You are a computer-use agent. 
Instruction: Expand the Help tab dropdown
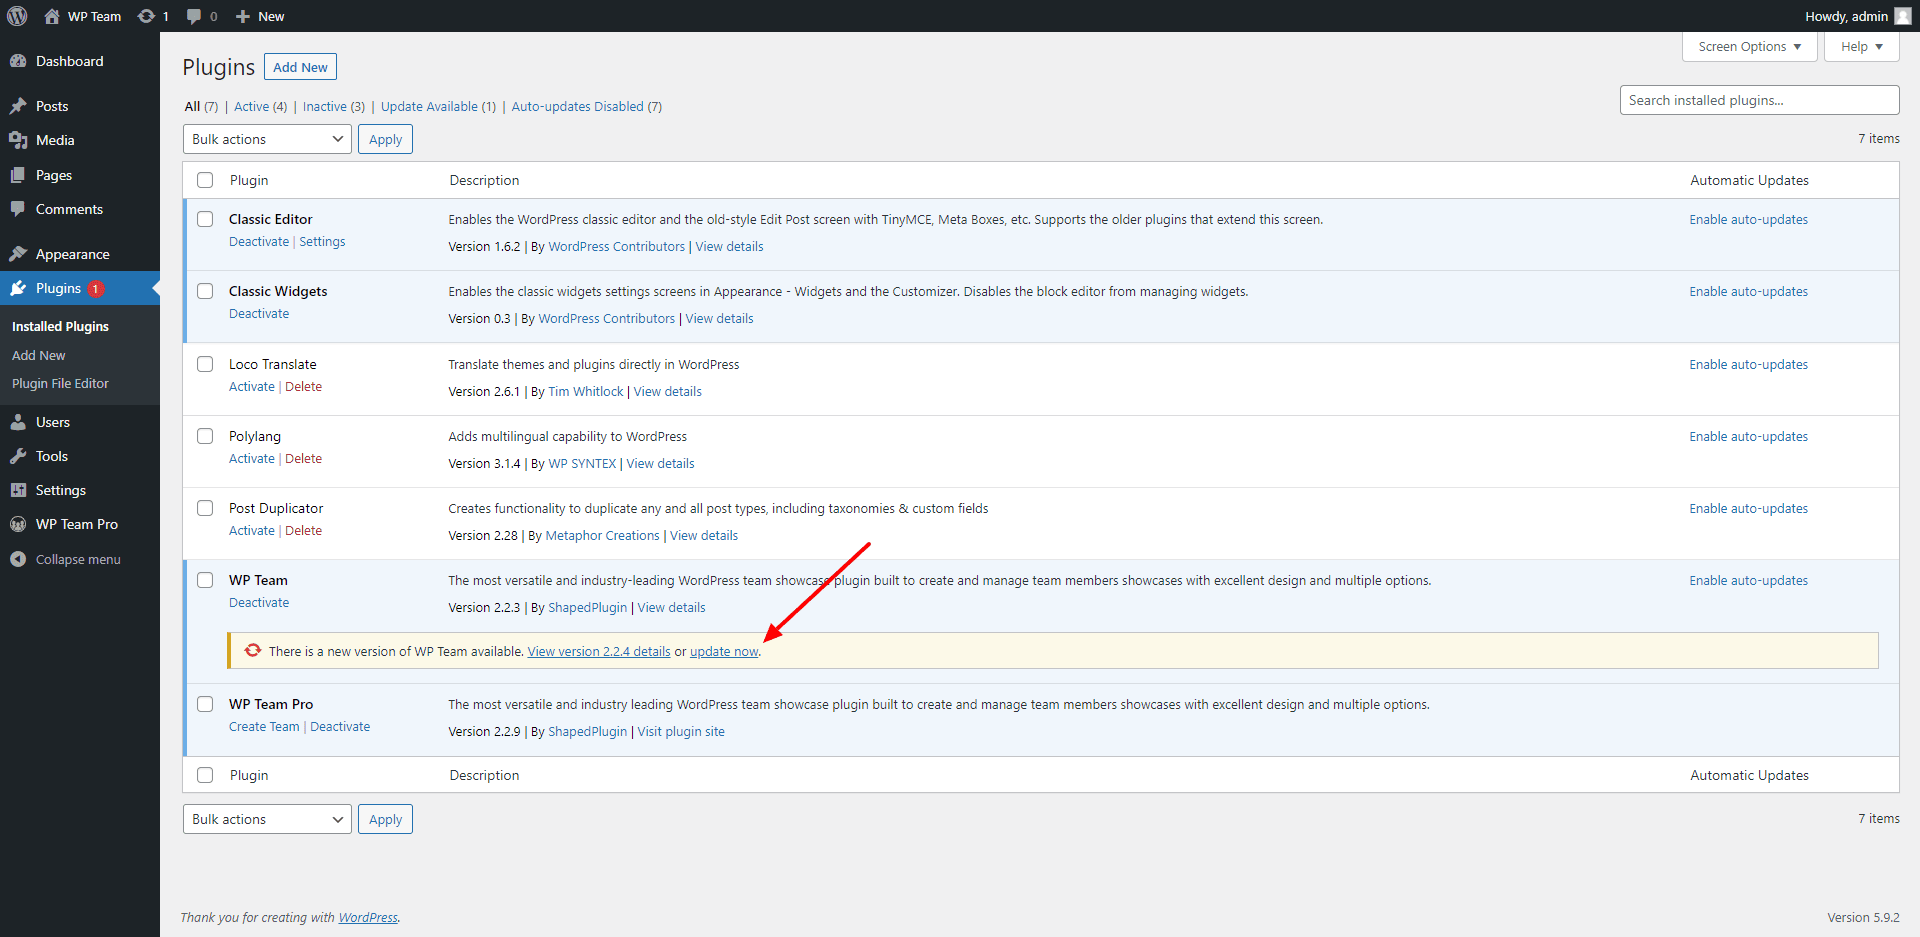pos(1861,47)
